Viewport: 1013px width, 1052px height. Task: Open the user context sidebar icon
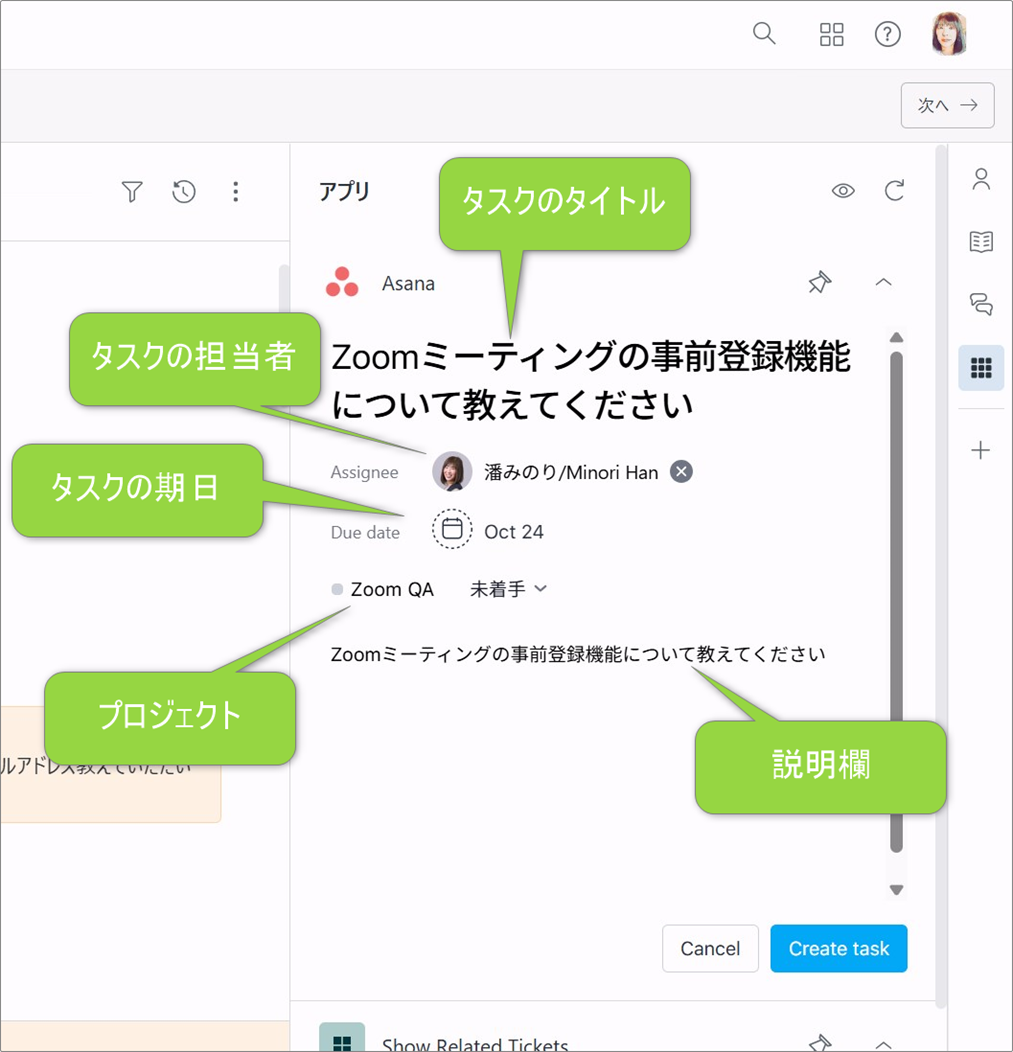[981, 180]
